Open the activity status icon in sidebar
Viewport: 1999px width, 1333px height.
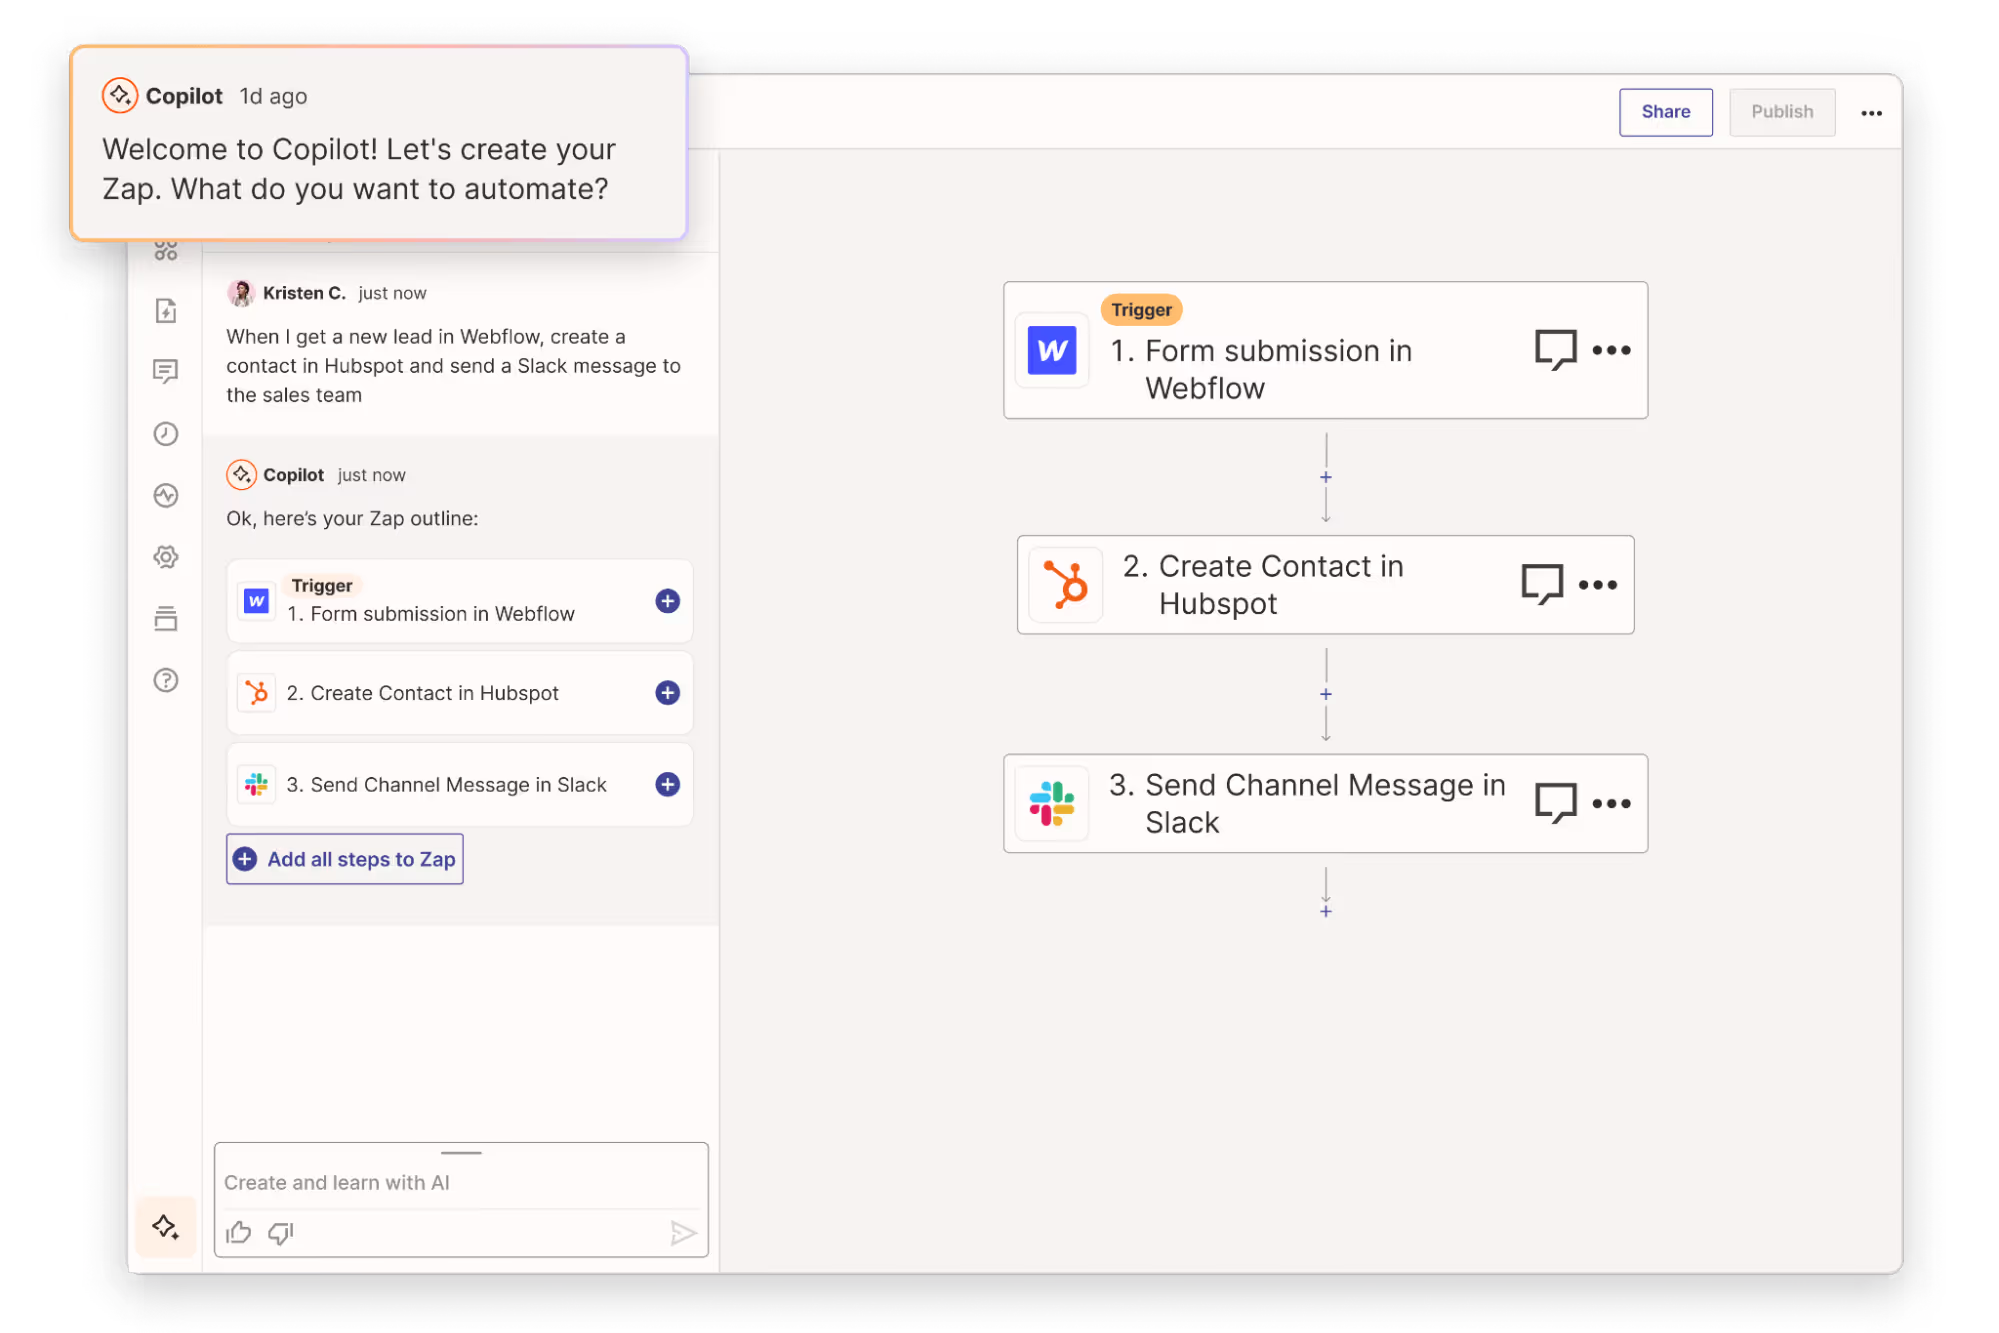pyautogui.click(x=166, y=496)
